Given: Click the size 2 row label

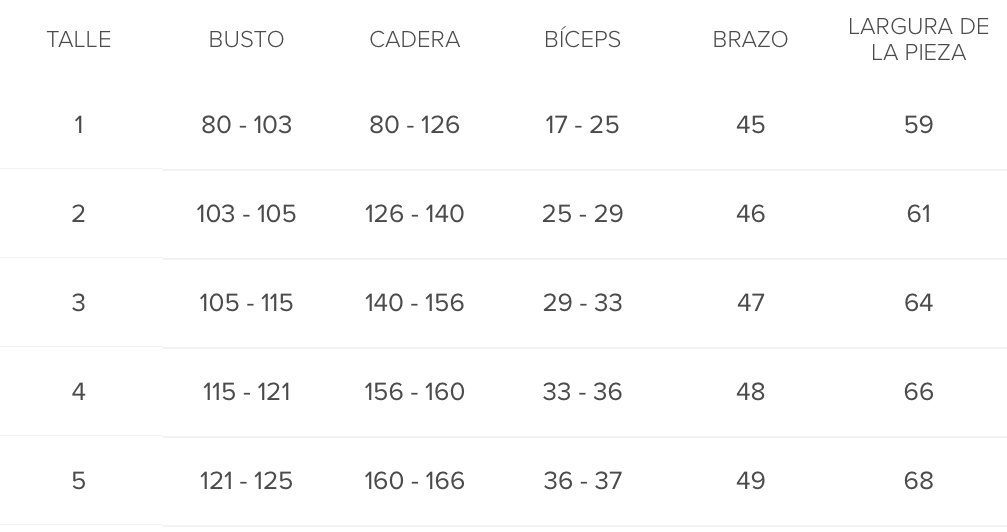Looking at the screenshot, I should (x=78, y=214).
